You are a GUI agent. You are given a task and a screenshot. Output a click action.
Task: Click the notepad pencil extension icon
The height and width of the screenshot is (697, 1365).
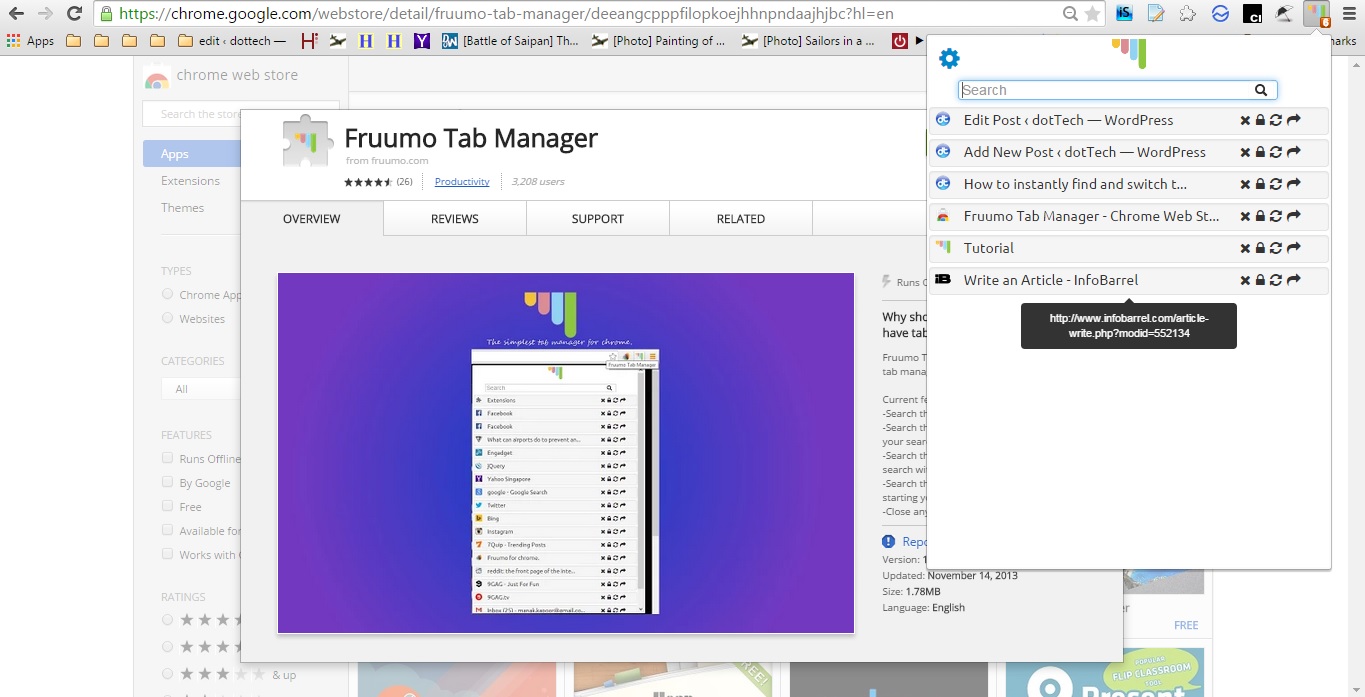(1156, 14)
